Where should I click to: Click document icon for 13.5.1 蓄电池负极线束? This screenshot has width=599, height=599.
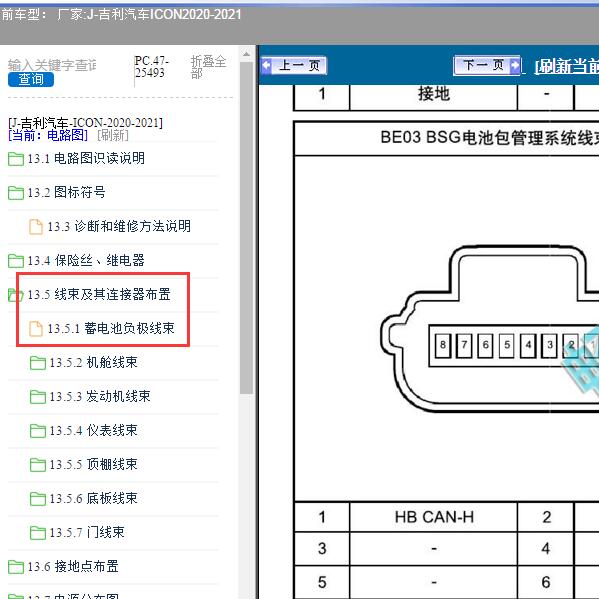[x=36, y=329]
